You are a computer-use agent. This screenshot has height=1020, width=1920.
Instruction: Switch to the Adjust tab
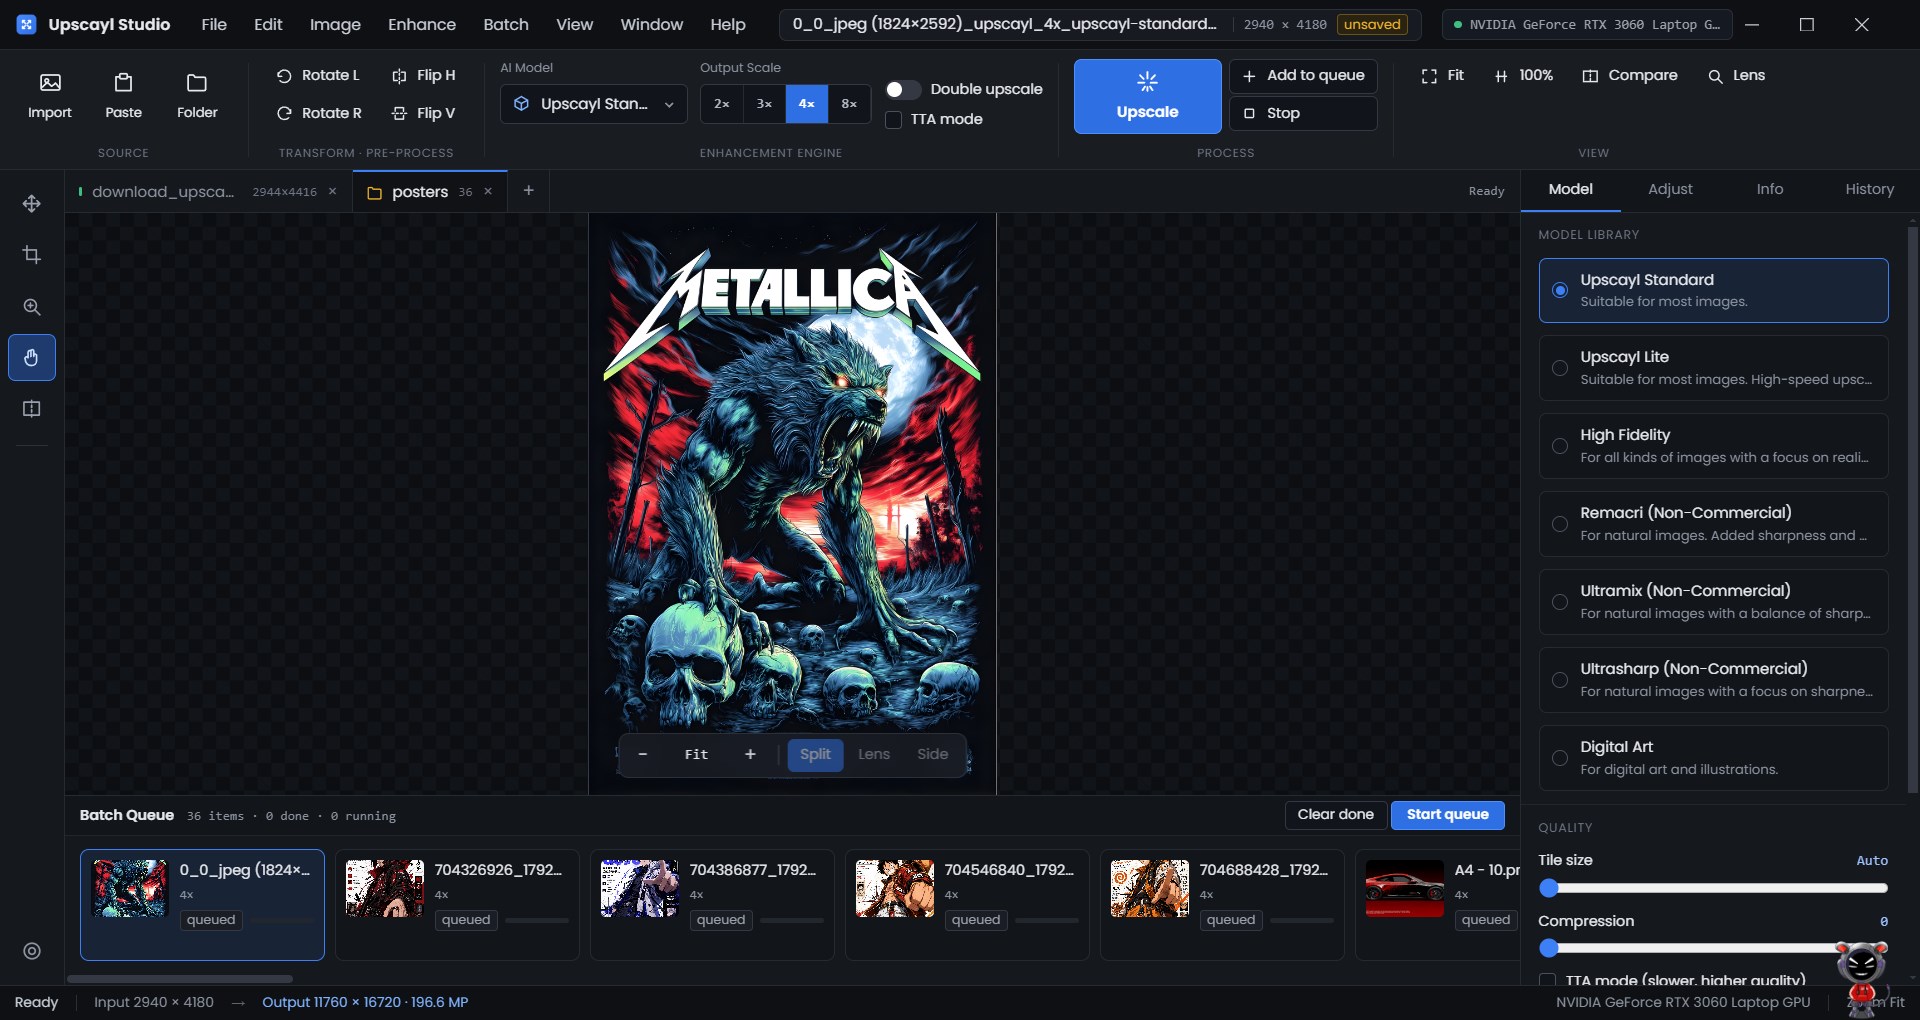click(x=1670, y=189)
